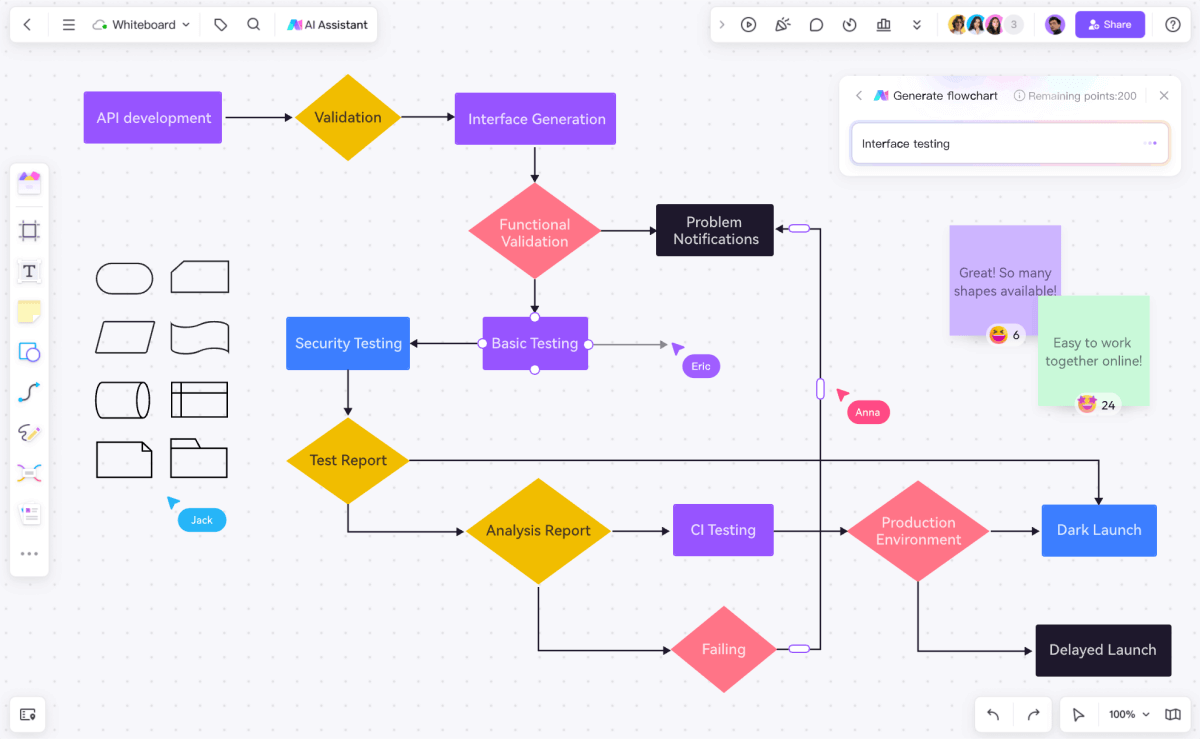
Task: Click the Share button
Action: 1109,24
